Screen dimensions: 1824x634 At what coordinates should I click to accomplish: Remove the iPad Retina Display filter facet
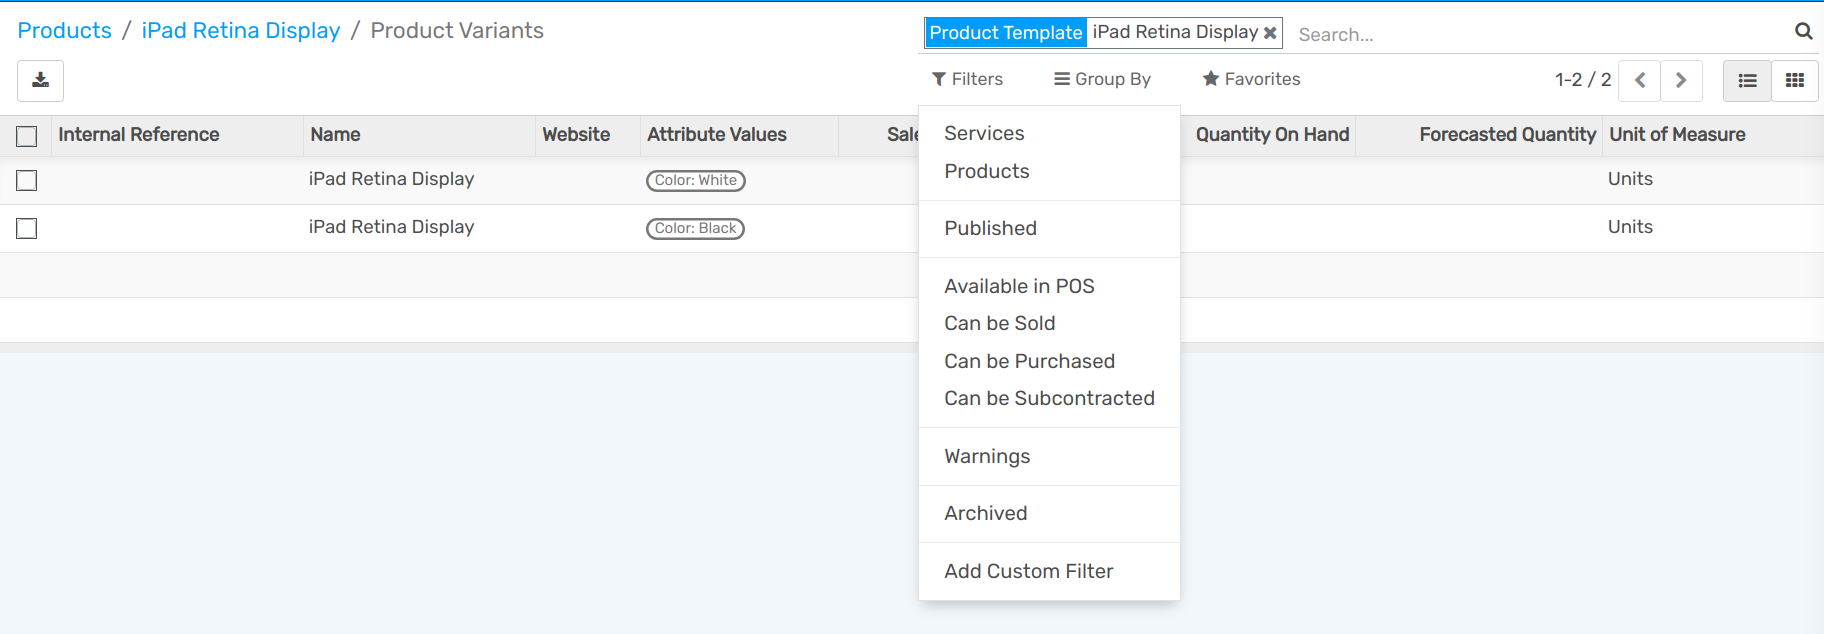click(1270, 33)
